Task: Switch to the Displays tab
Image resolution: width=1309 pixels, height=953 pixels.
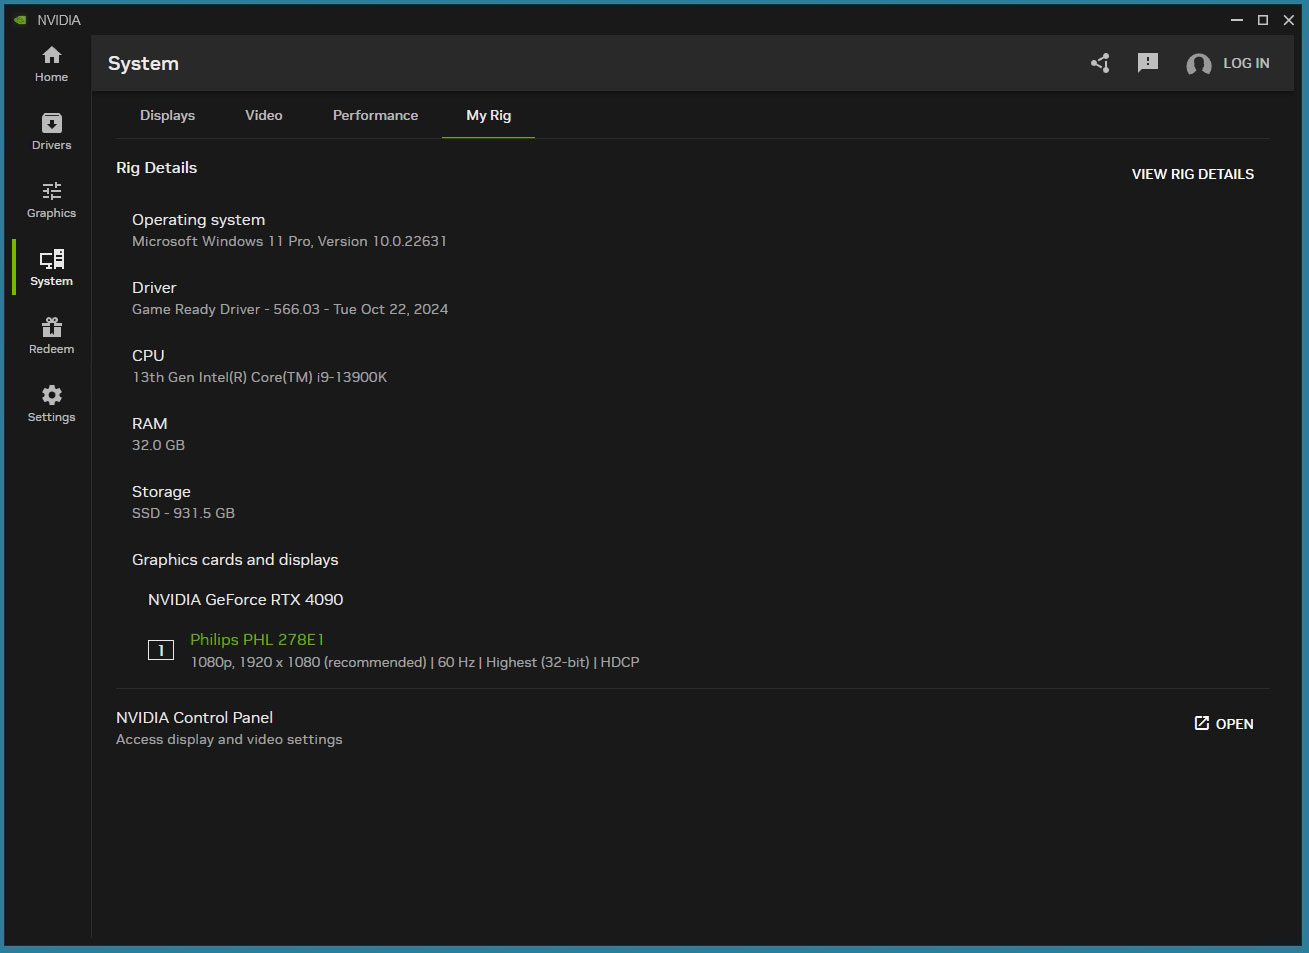Action: 167,115
